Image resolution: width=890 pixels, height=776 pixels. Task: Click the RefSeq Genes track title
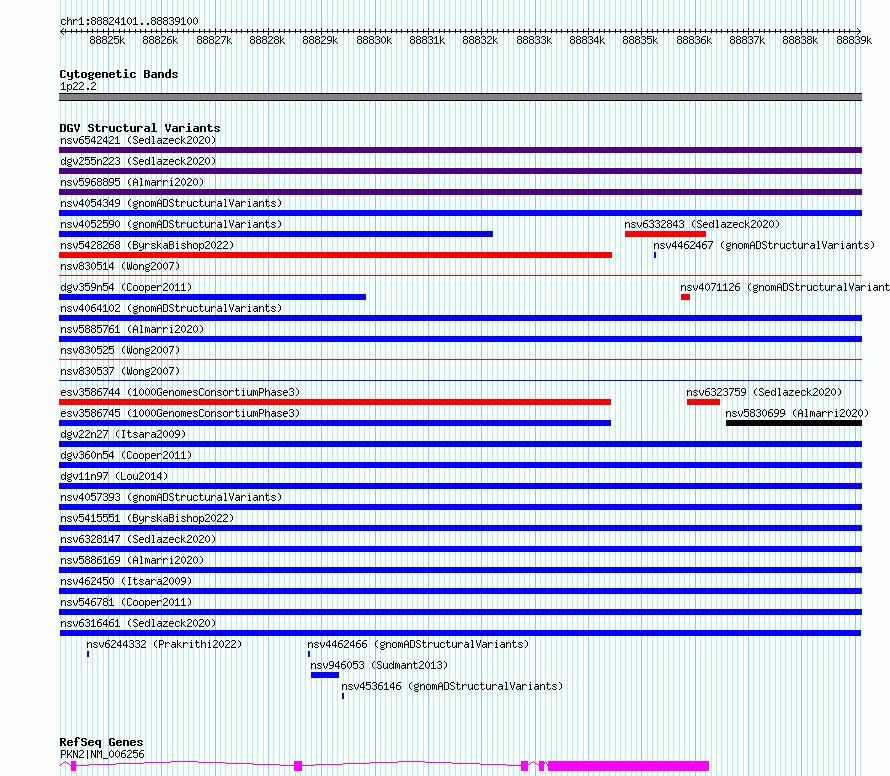(101, 743)
